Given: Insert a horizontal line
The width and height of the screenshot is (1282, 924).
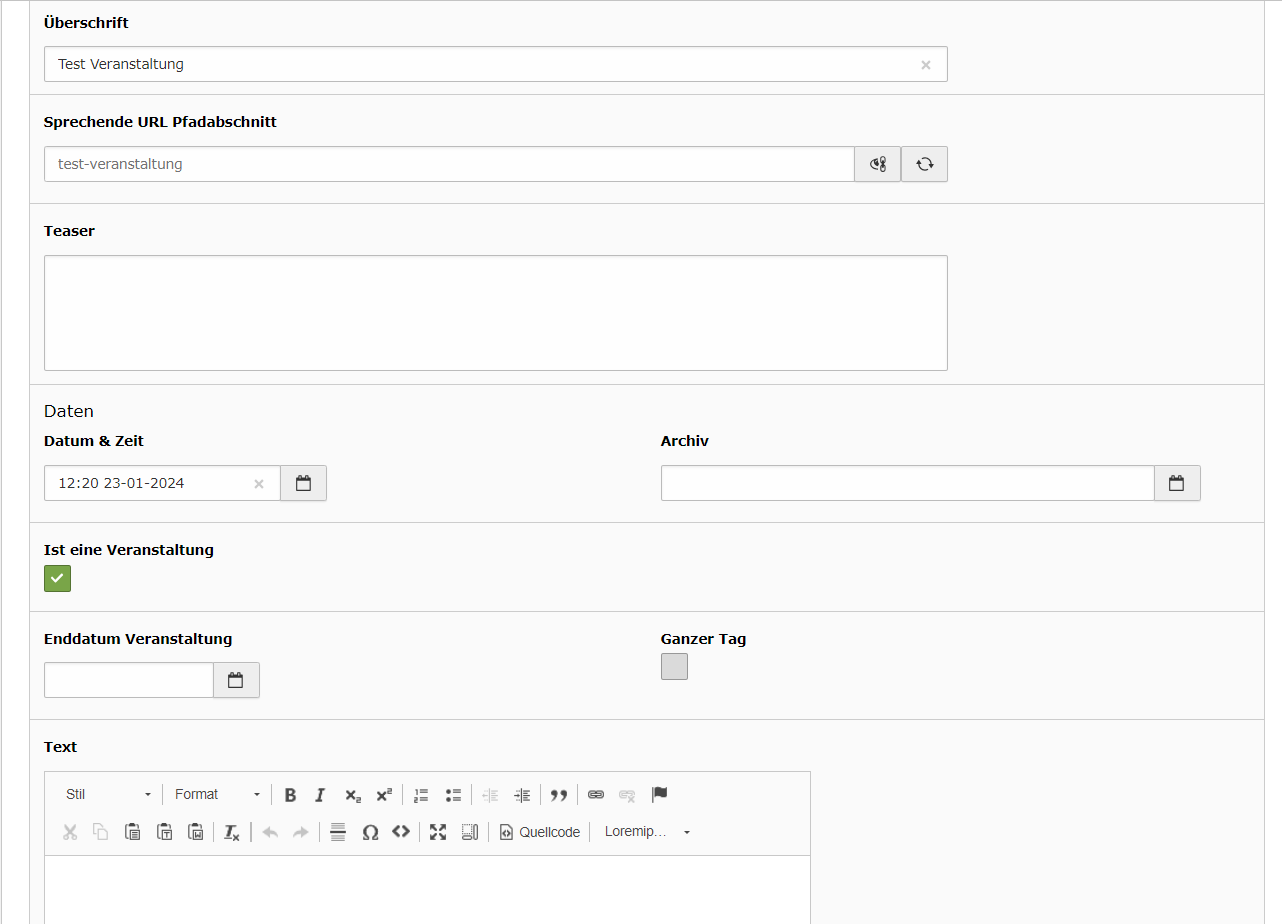Looking at the screenshot, I should [338, 832].
